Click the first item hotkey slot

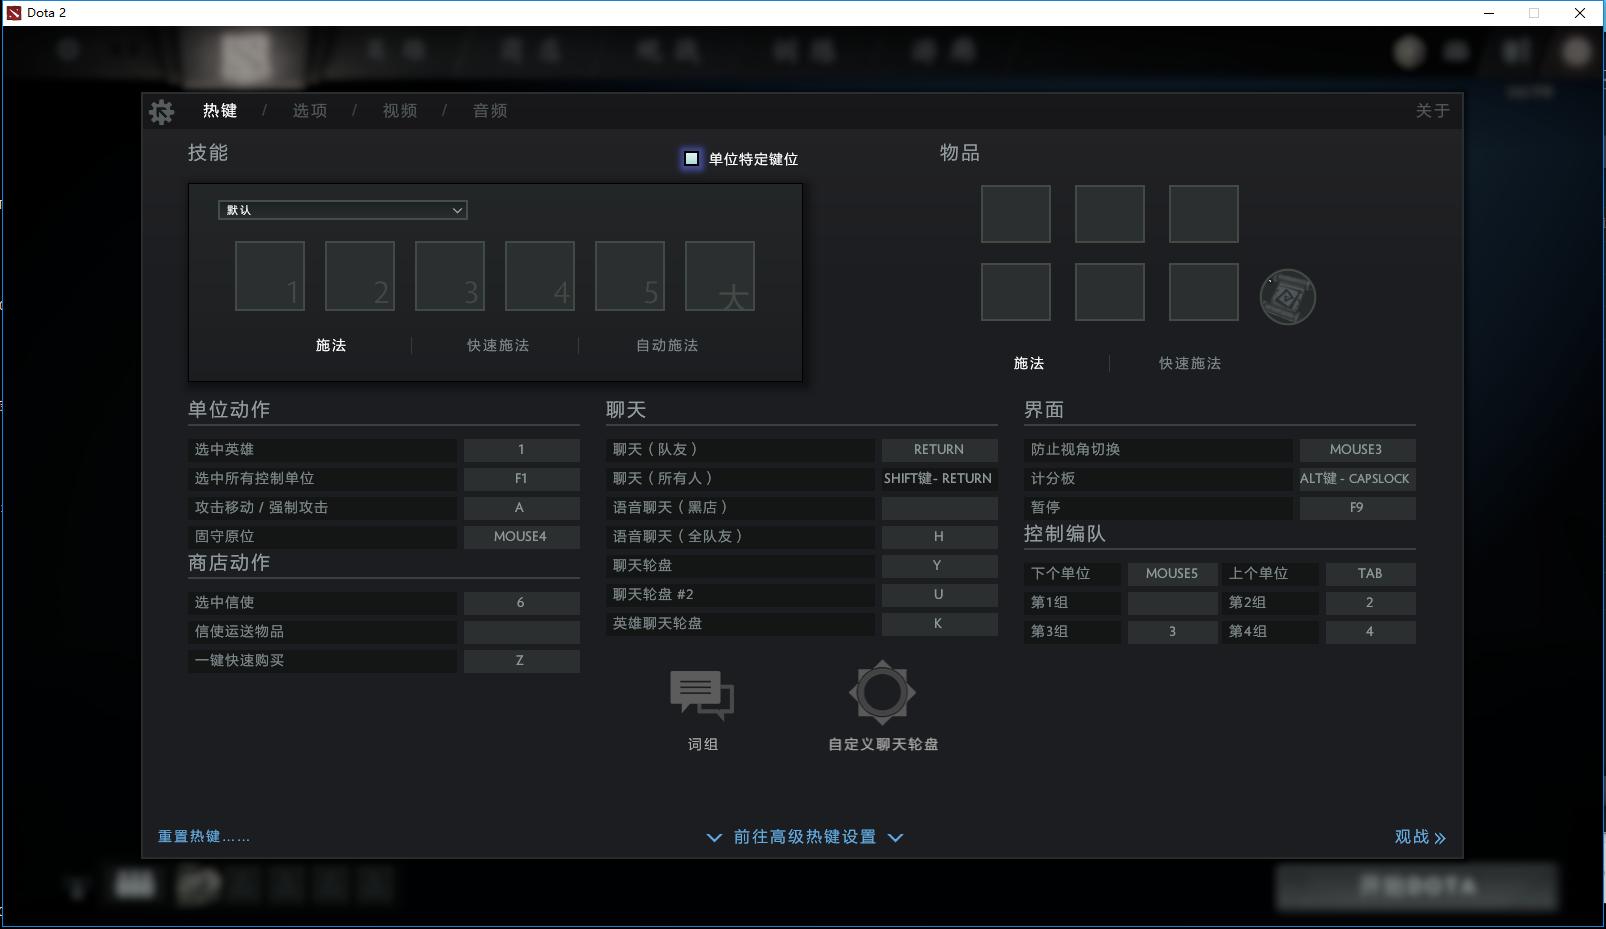[x=1015, y=213]
